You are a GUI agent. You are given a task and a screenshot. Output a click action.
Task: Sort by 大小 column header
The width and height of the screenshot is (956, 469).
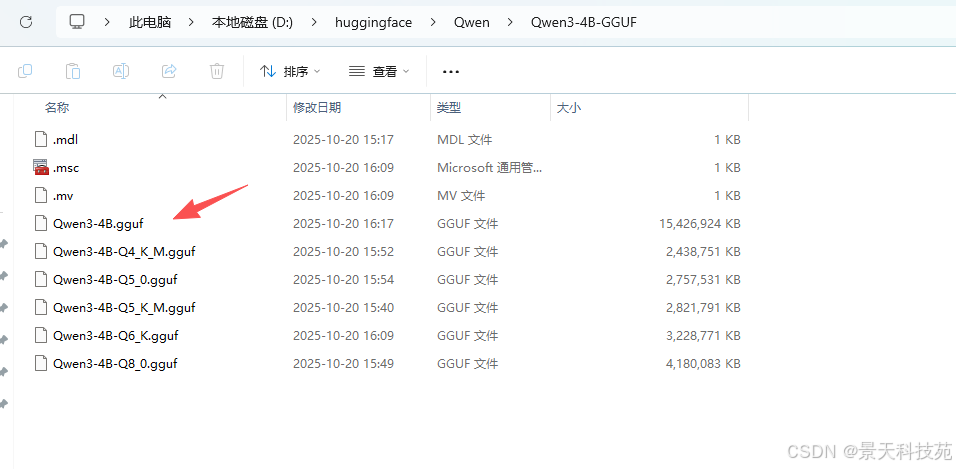(569, 108)
